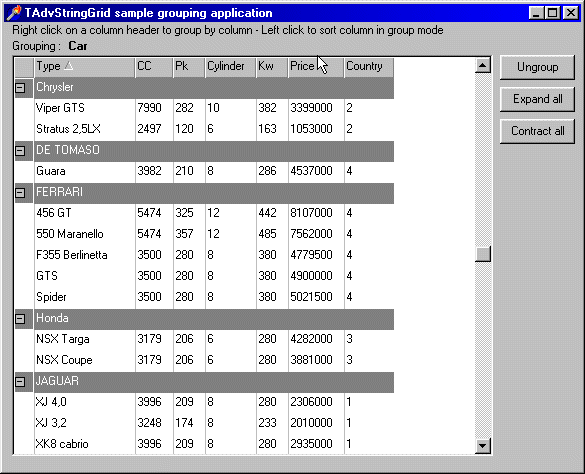The image size is (585, 474).
Task: Close the grouping application window
Action: pyautogui.click(x=570, y=13)
